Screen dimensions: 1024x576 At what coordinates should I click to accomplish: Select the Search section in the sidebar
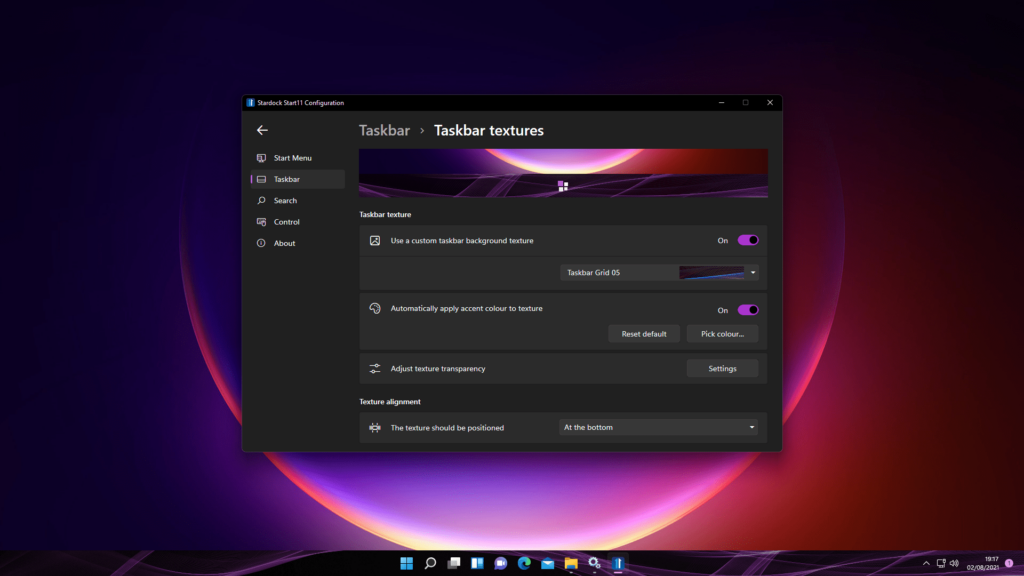coord(285,201)
